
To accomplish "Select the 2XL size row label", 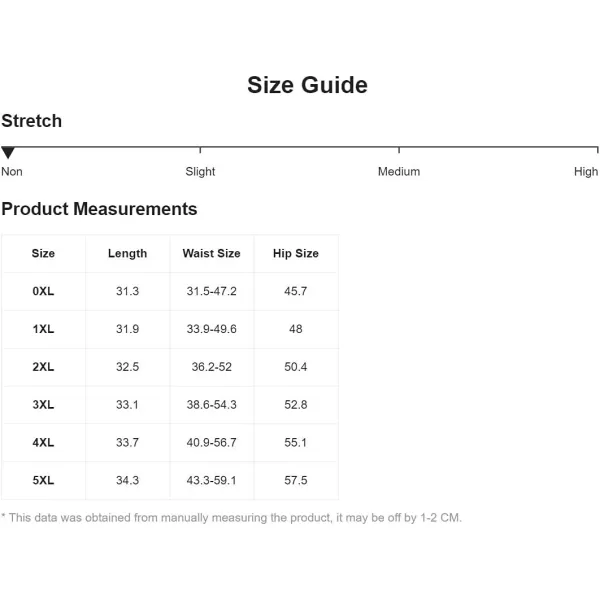I will tap(43, 367).
